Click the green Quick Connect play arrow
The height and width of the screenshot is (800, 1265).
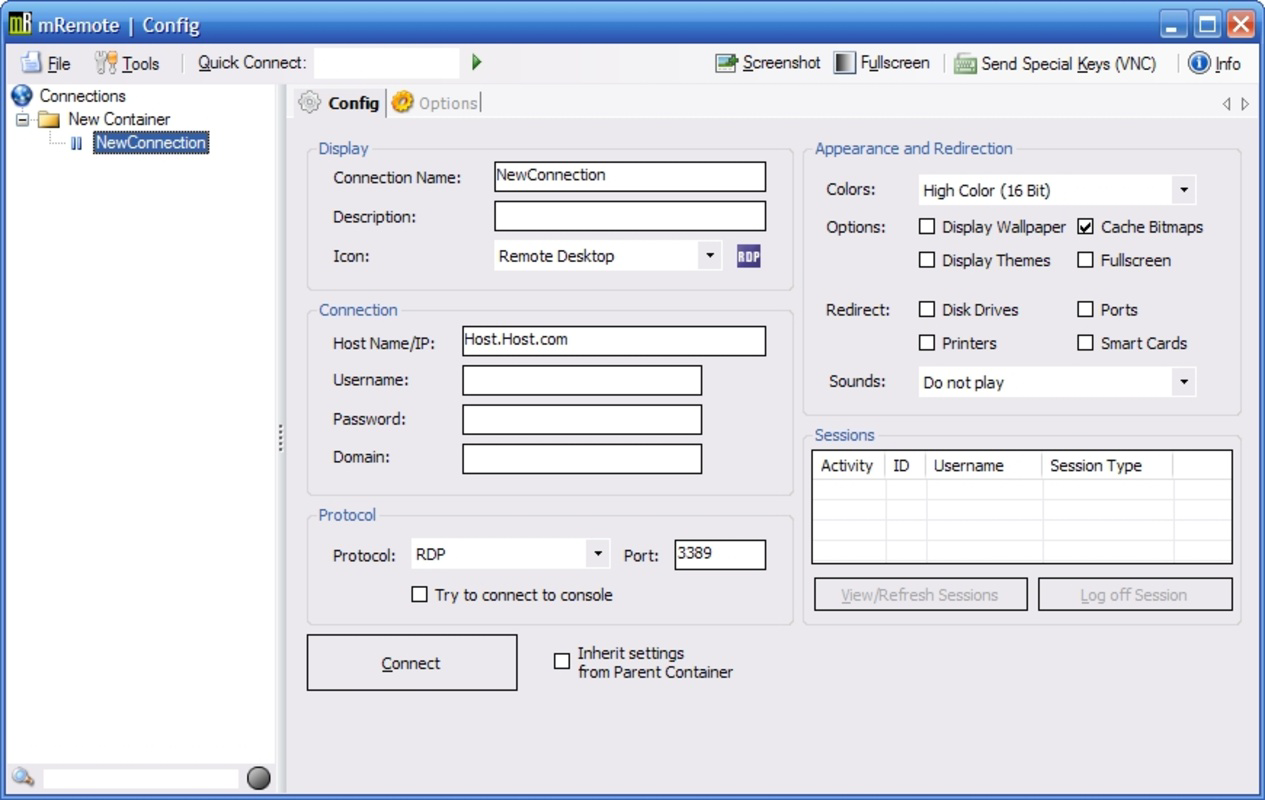tap(477, 63)
